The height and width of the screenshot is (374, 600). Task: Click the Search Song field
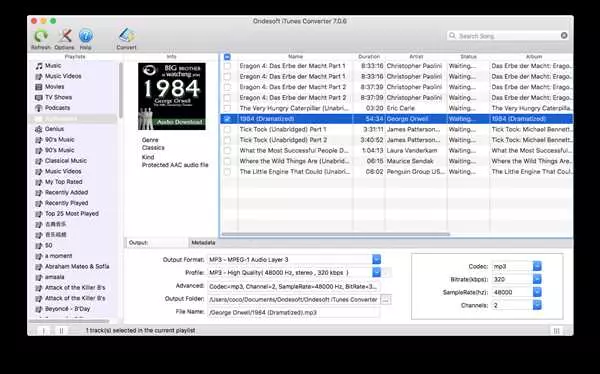point(509,36)
